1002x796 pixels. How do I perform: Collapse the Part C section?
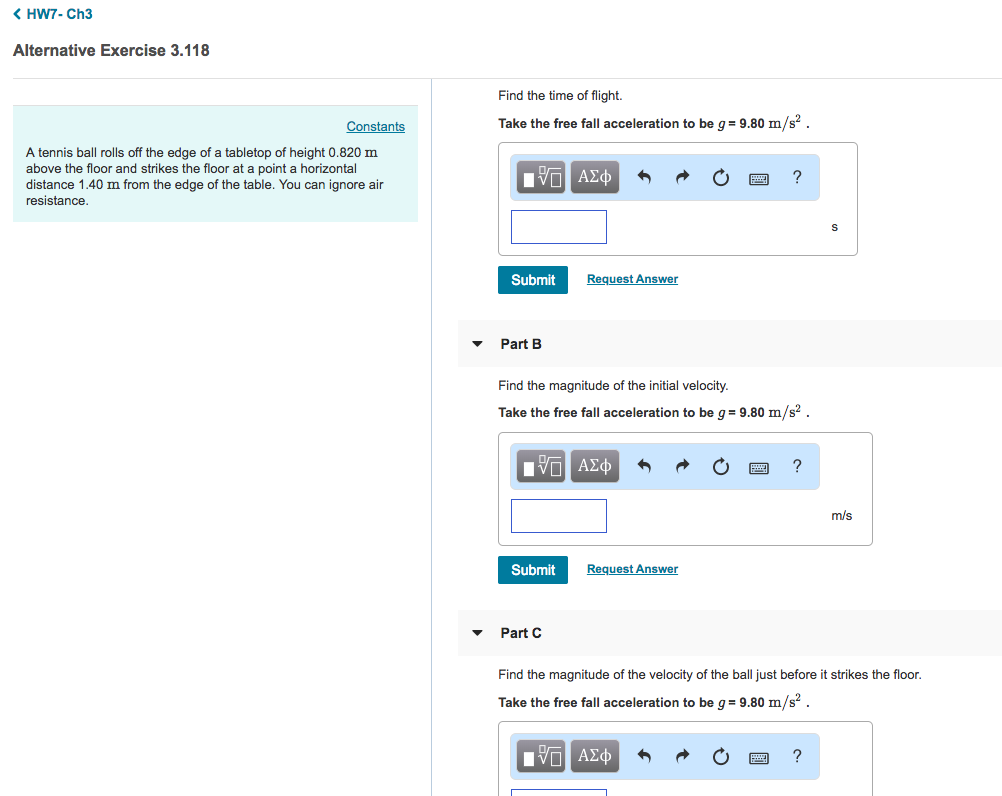pyautogui.click(x=477, y=632)
